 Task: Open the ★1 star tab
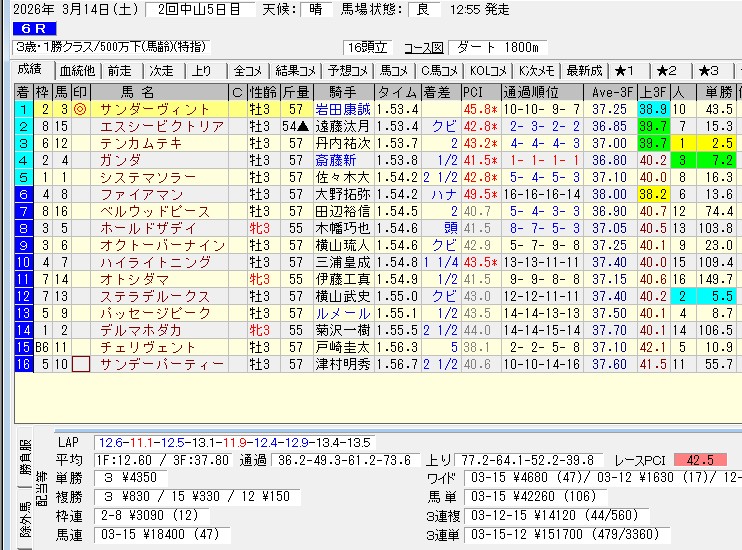(x=625, y=70)
